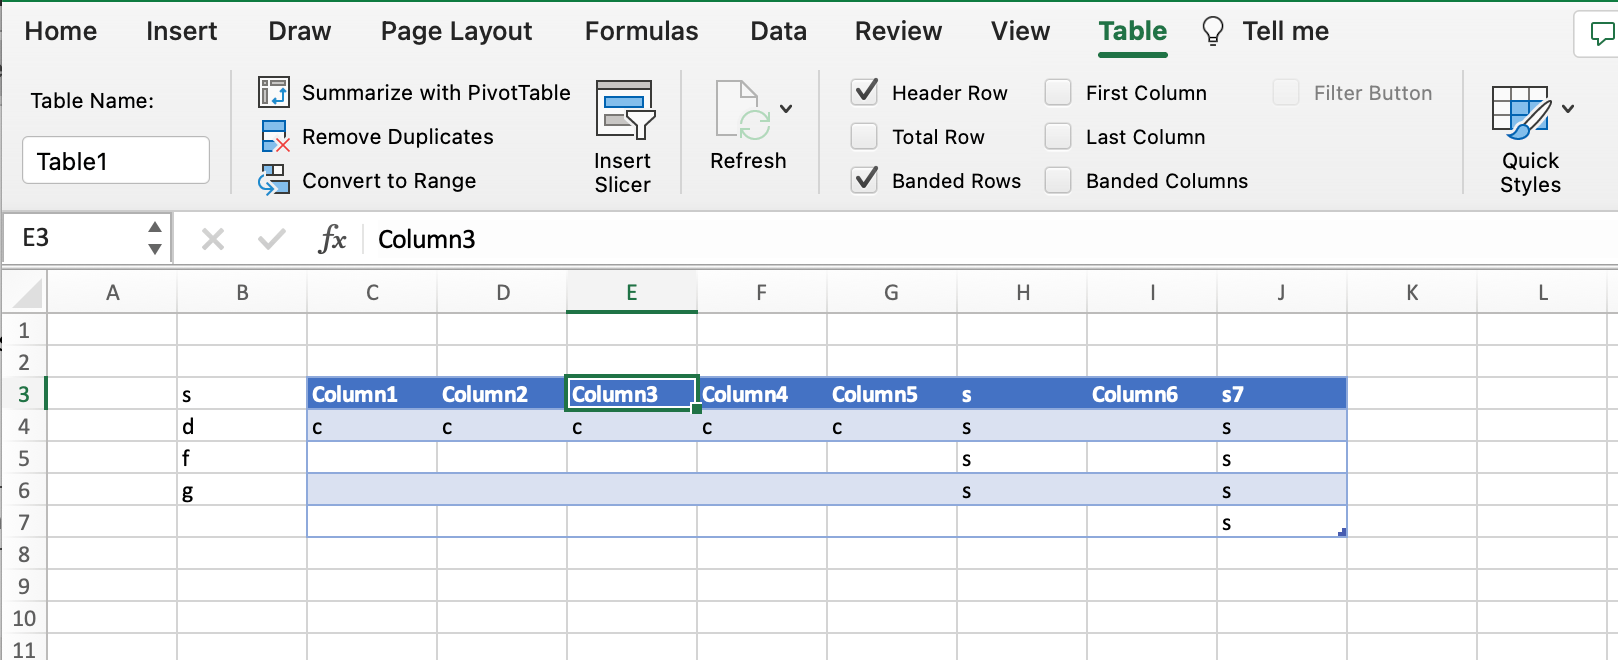Click the Remove Duplicates icon
The image size is (1618, 660).
pos(274,136)
